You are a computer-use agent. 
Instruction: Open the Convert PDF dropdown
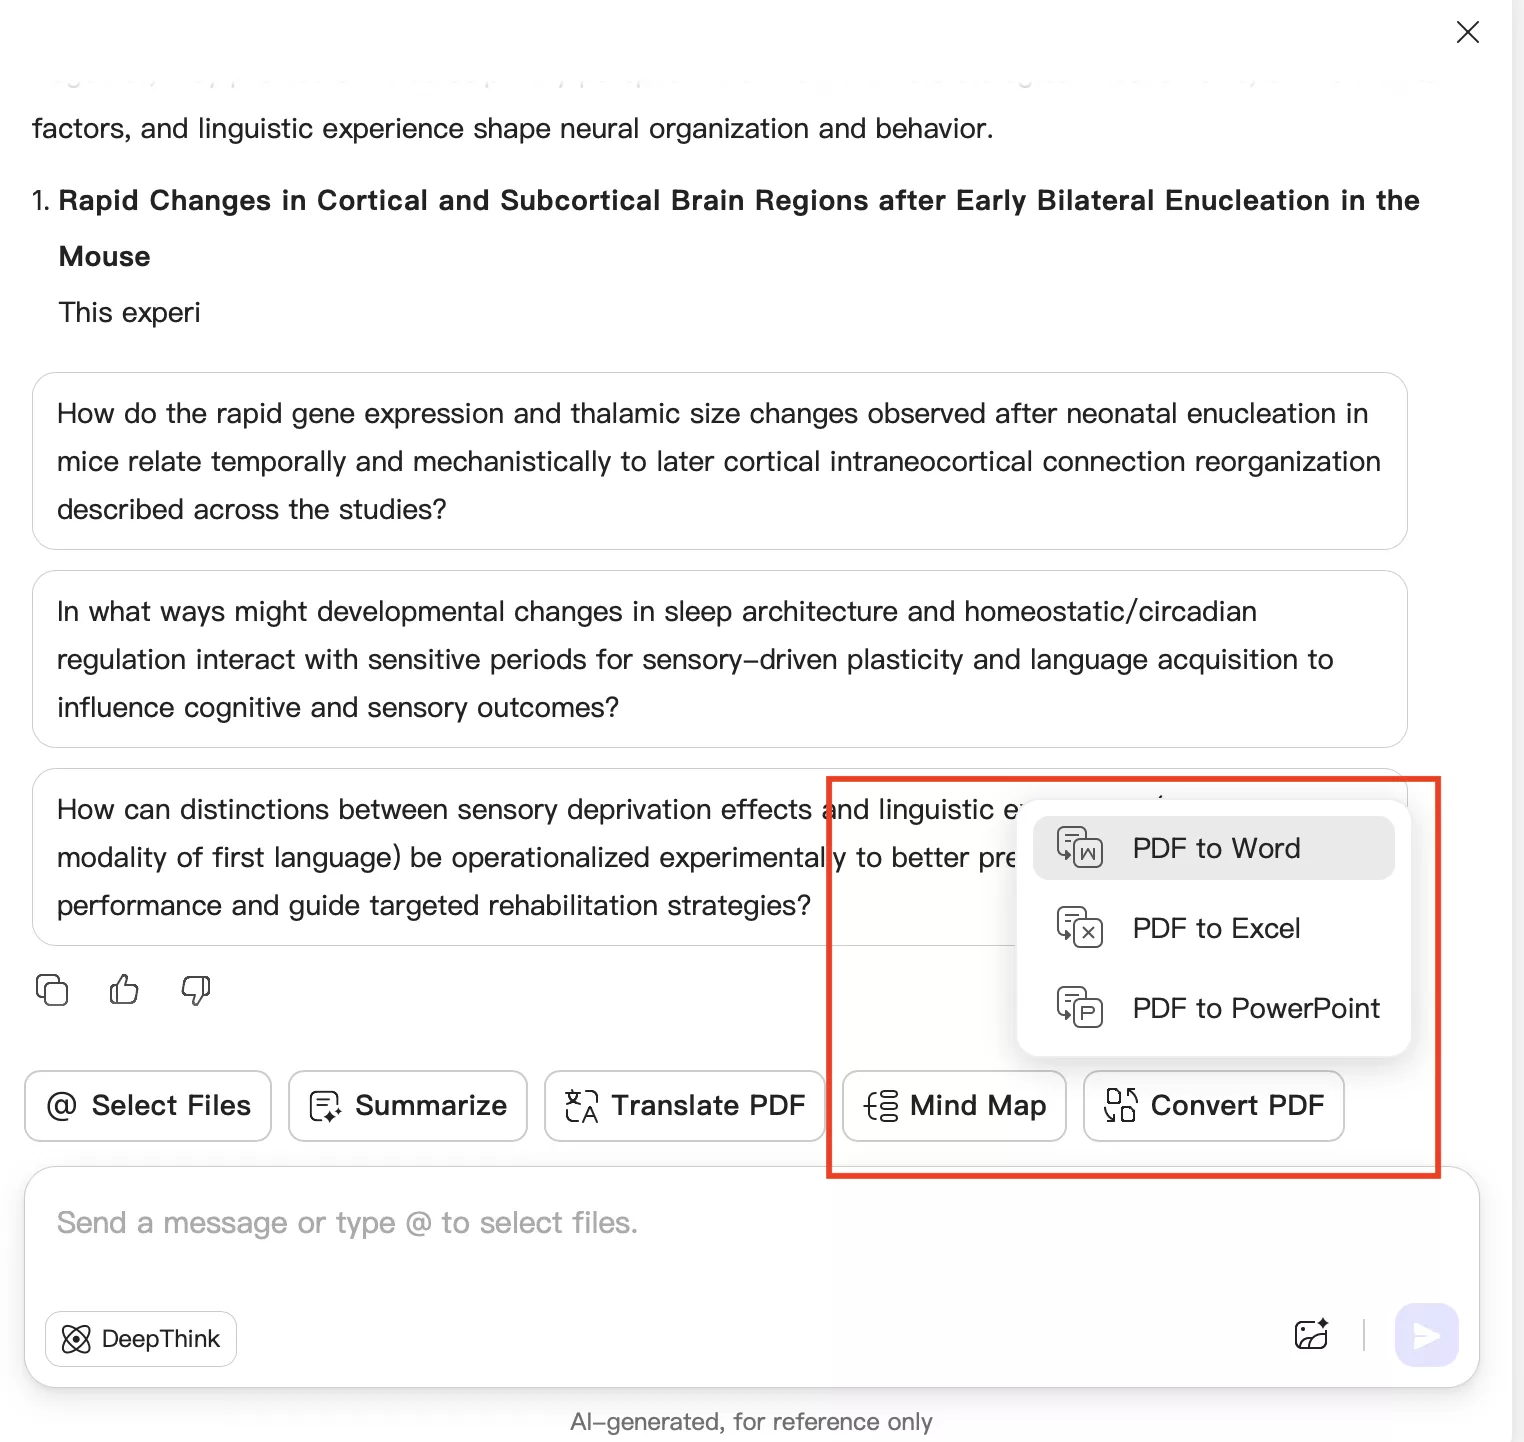tap(1213, 1105)
